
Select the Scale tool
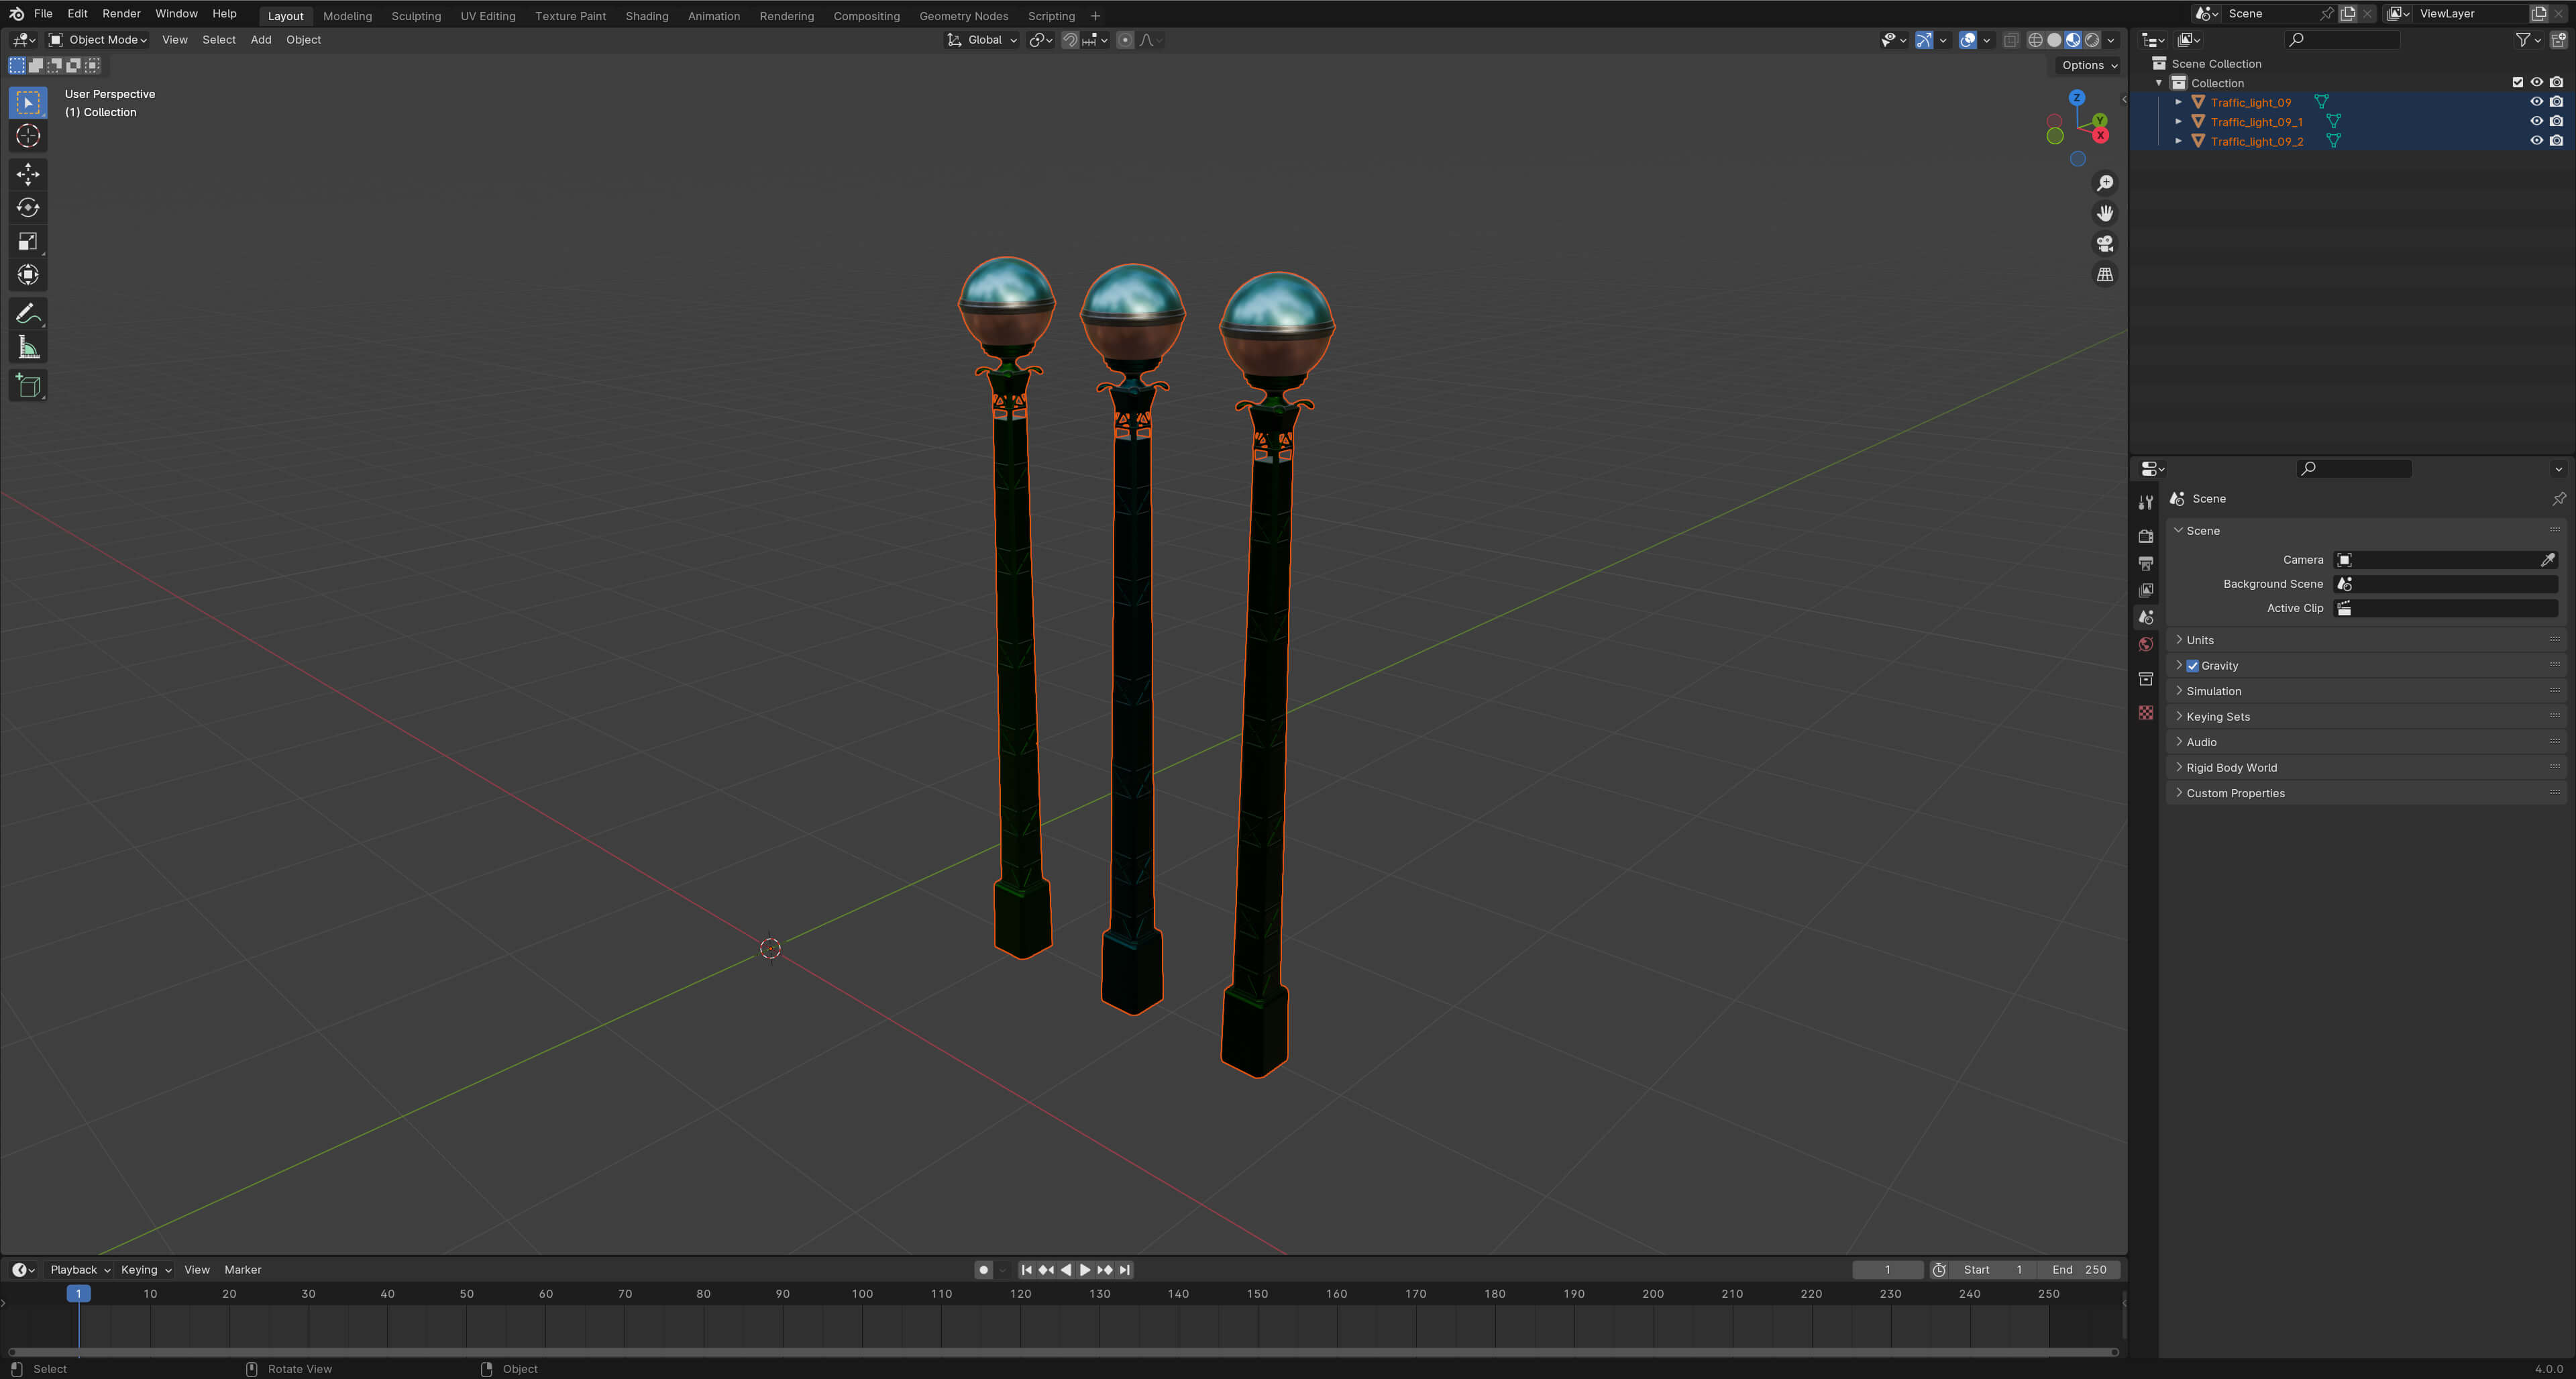(28, 241)
